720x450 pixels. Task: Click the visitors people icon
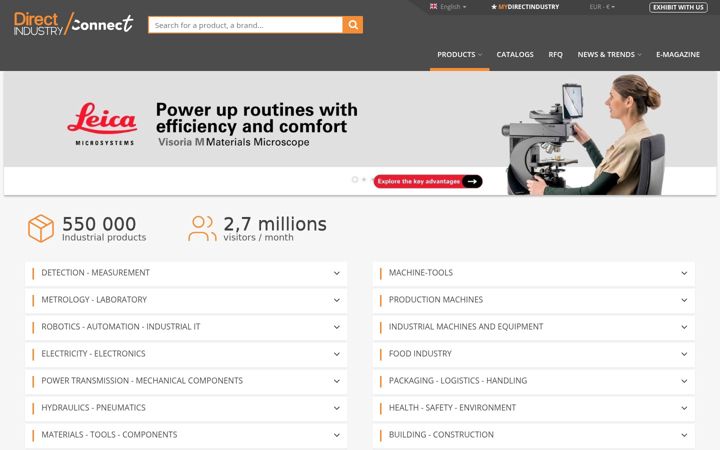click(x=202, y=228)
